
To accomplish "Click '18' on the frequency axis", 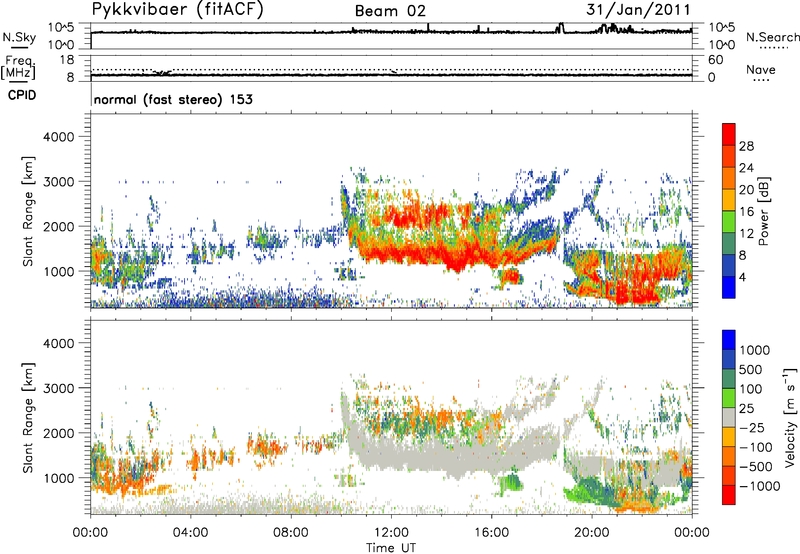I will click(x=67, y=60).
